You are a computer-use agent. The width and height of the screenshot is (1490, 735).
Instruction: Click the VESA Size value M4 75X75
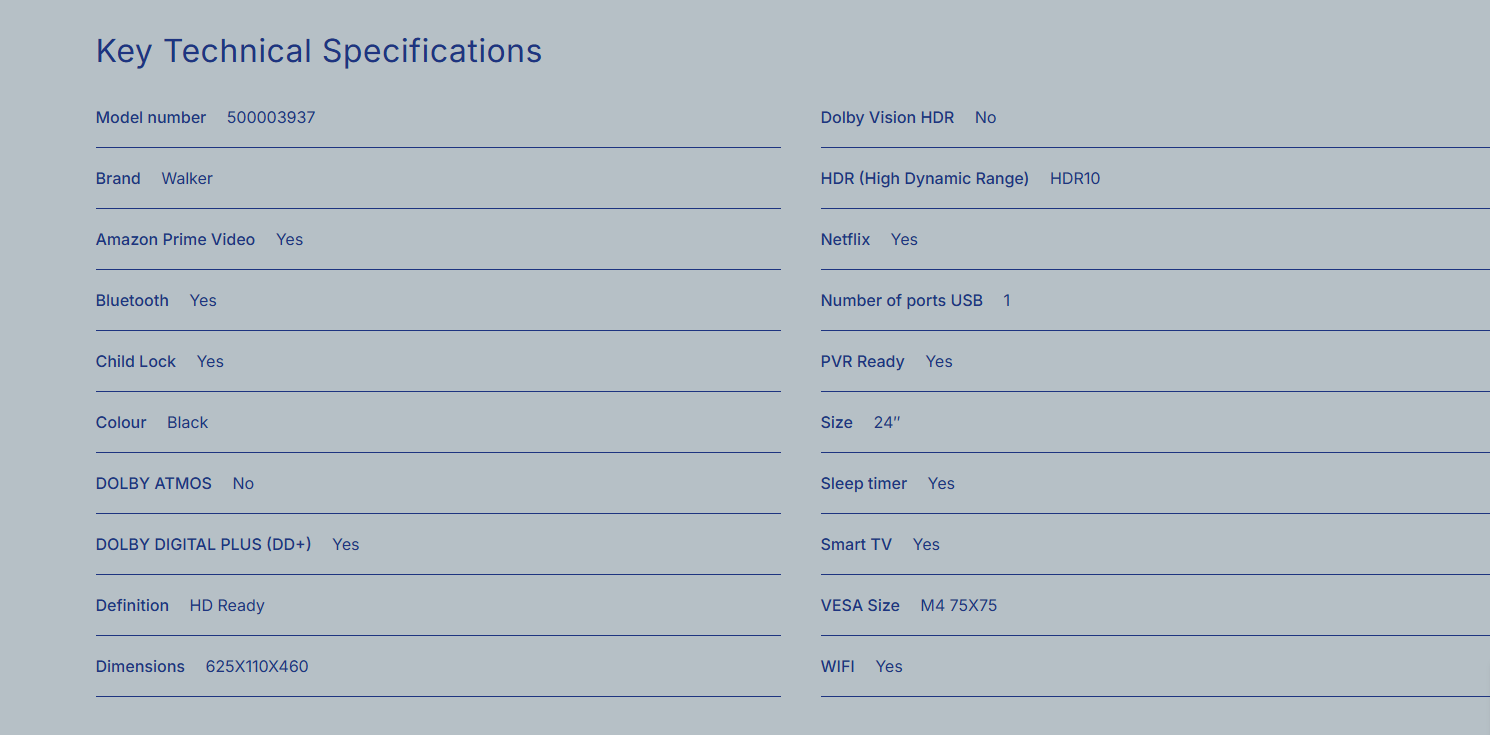pos(959,606)
